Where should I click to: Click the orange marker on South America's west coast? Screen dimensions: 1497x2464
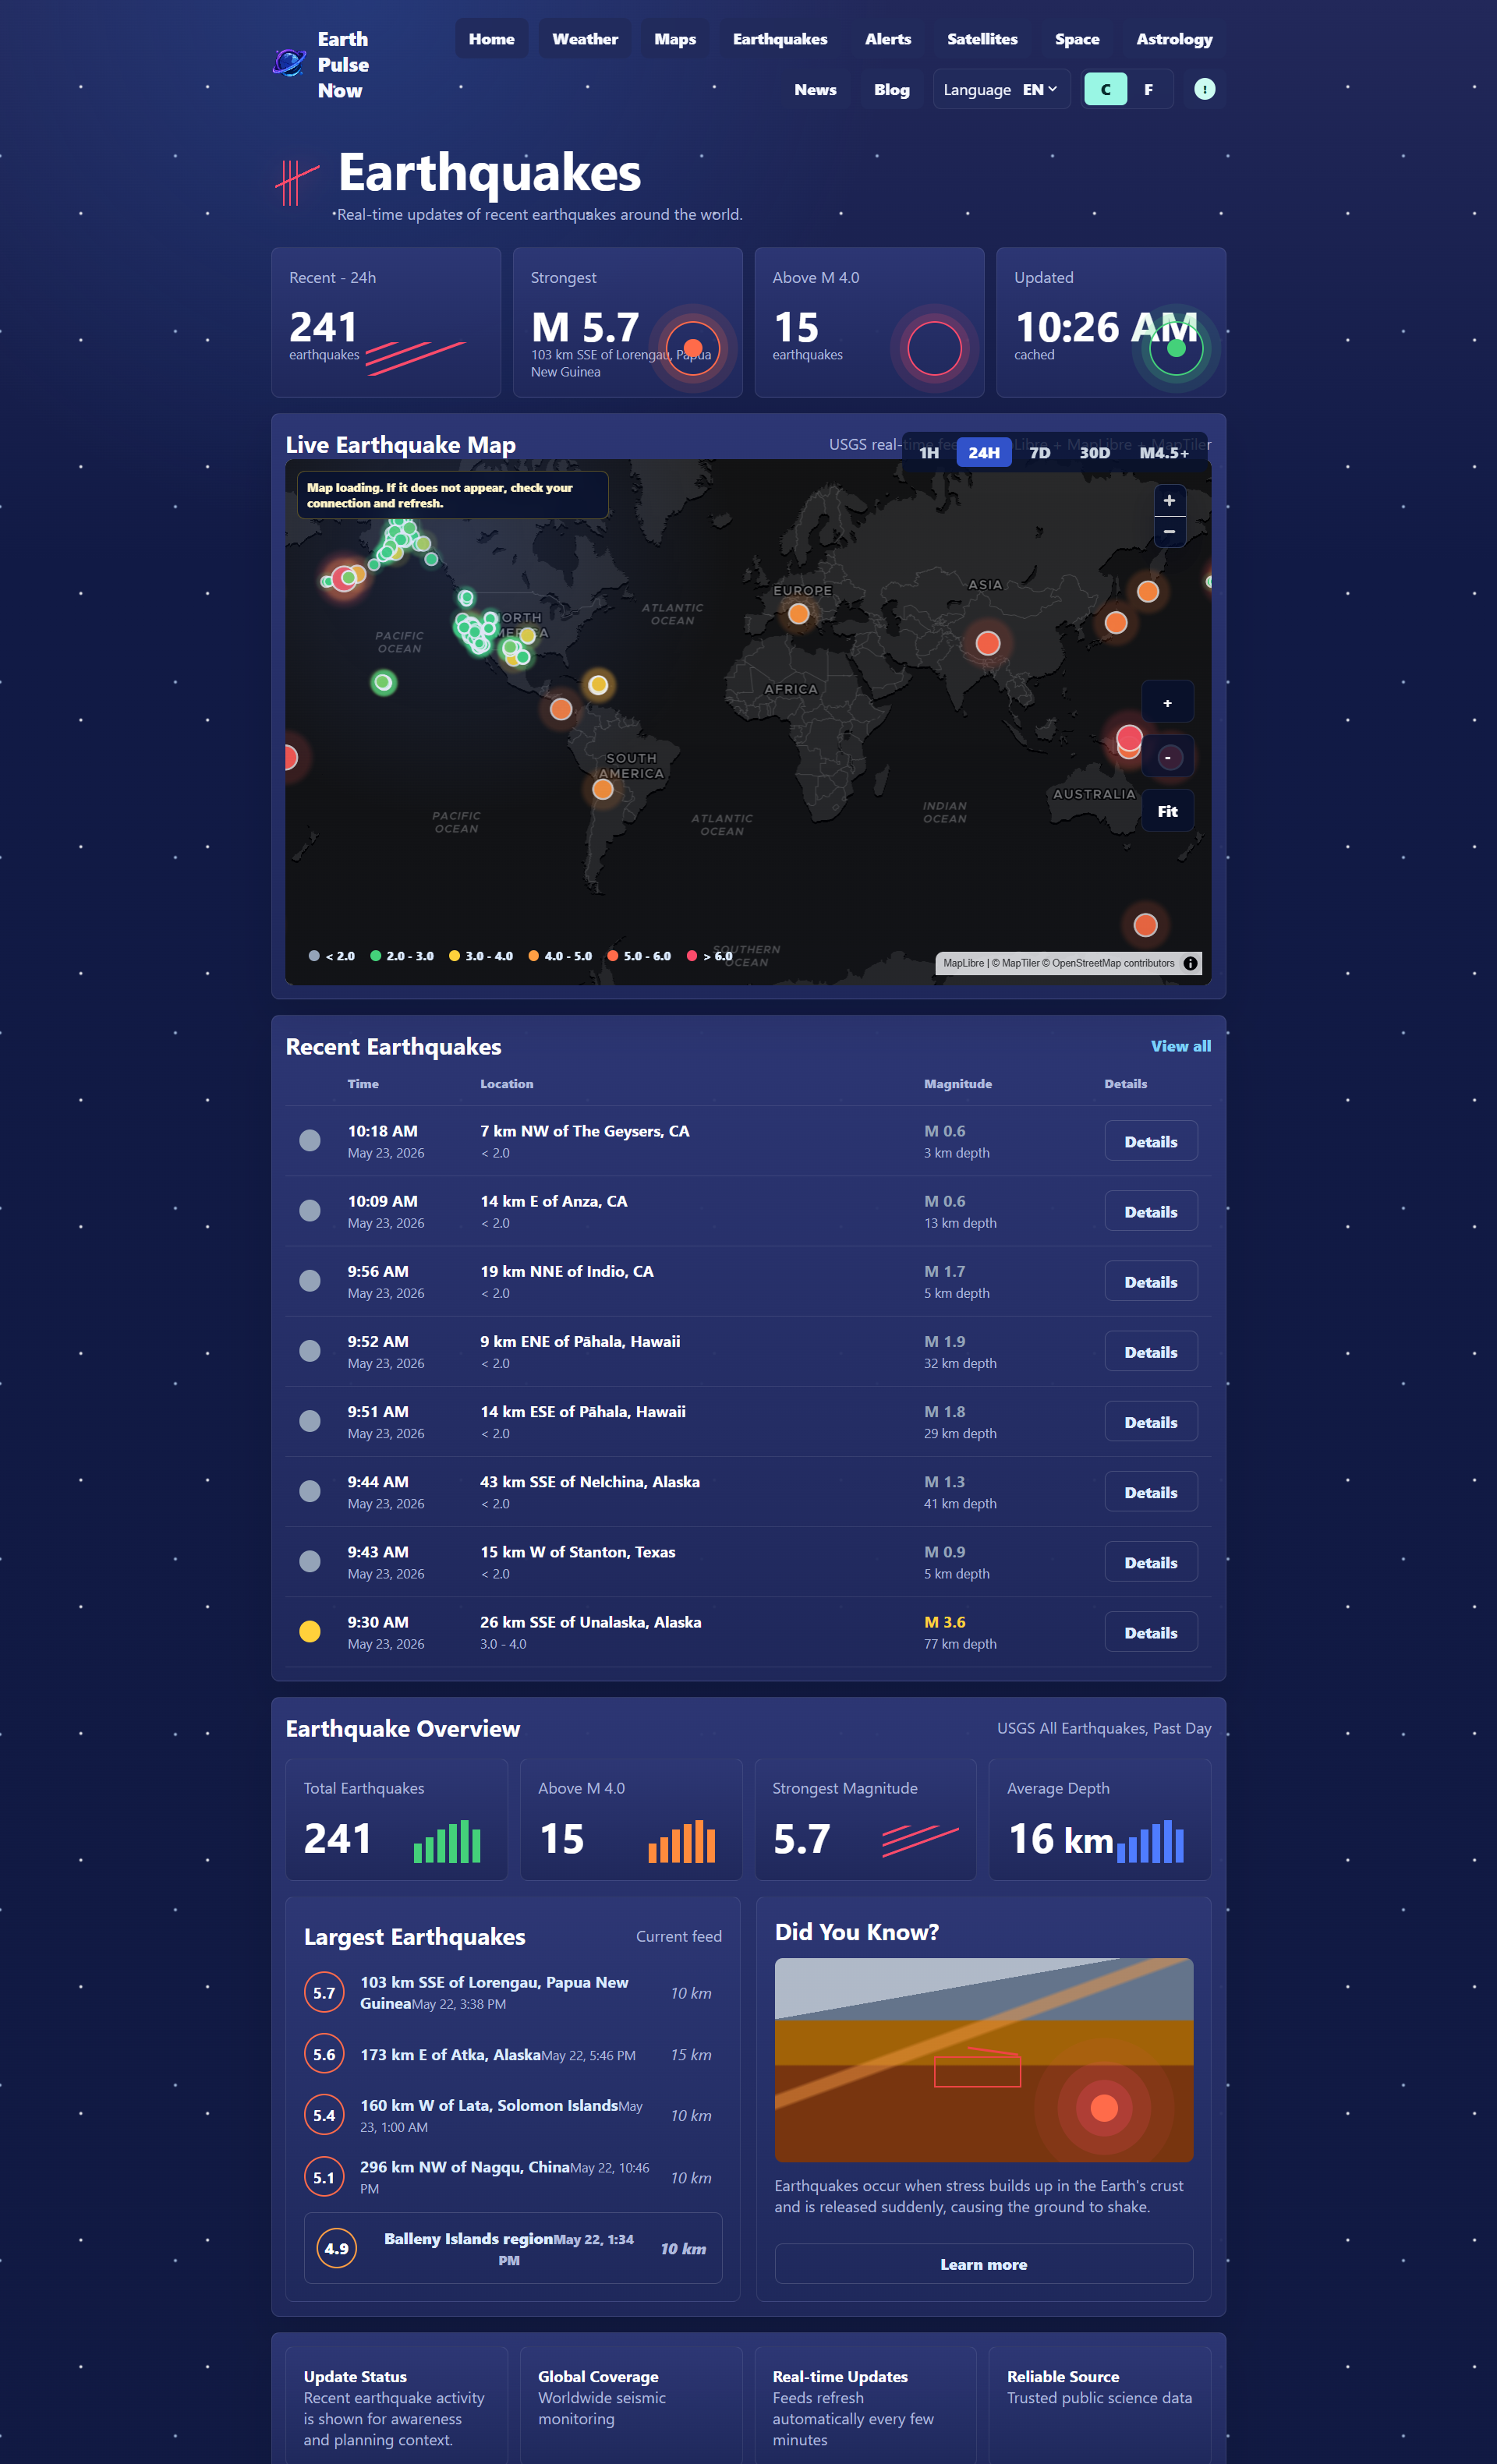coord(602,789)
